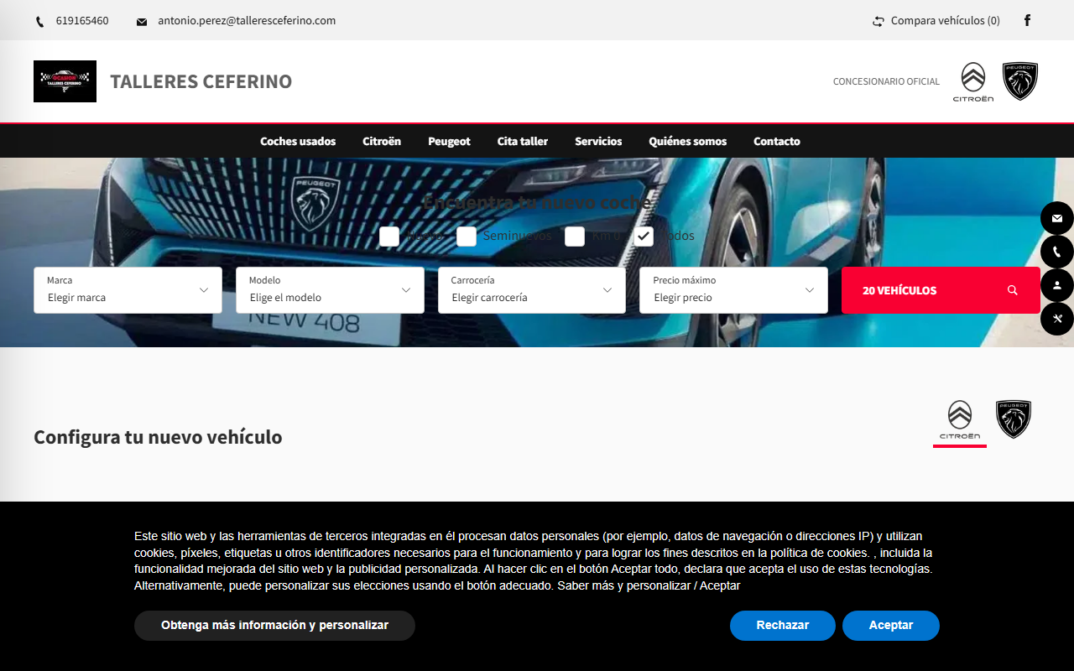Click the floating person contact icon
1074x671 pixels.
tap(1057, 286)
